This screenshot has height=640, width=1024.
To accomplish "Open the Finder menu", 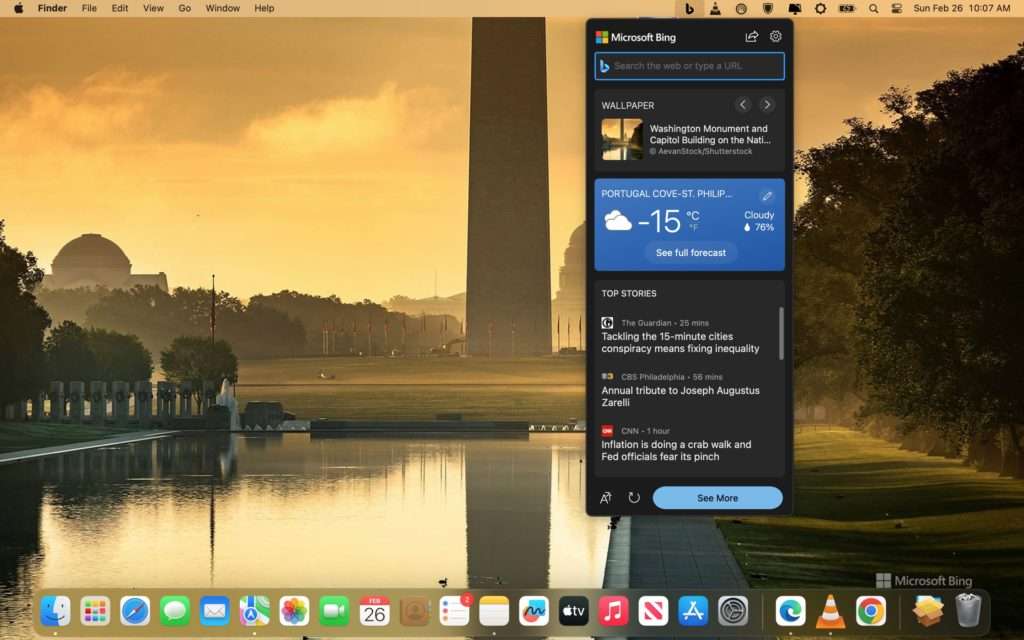I will point(52,8).
